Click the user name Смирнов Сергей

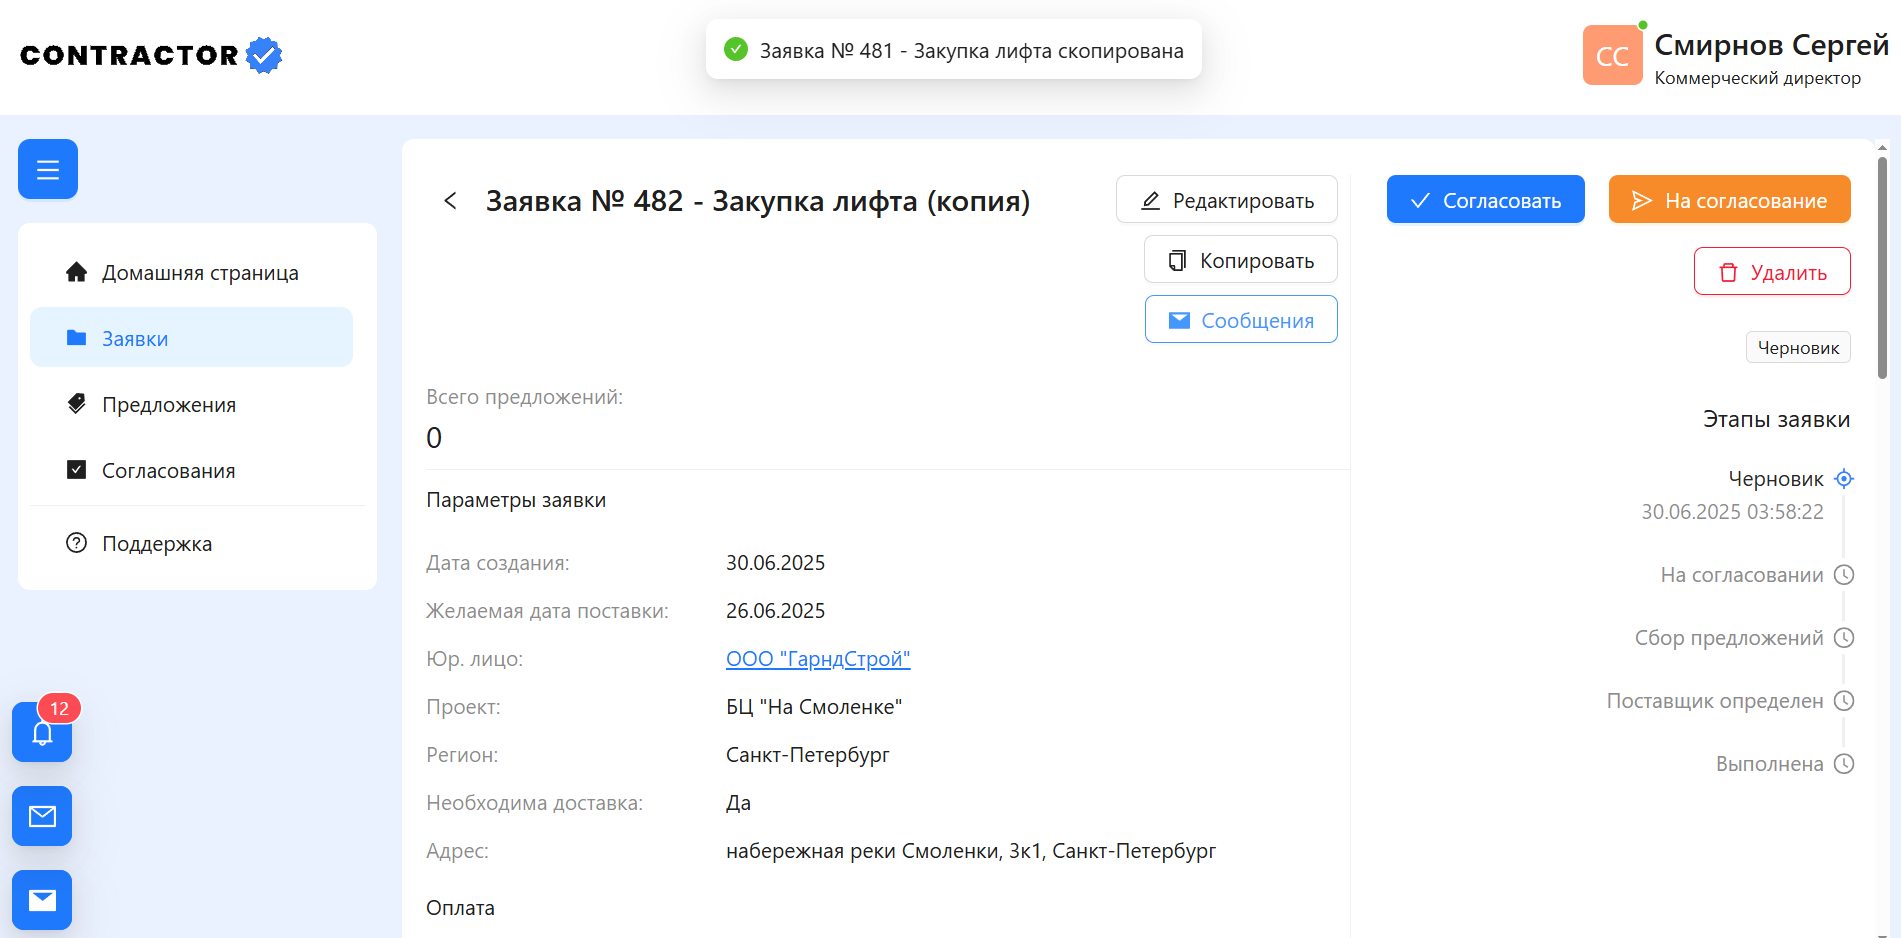click(1771, 45)
